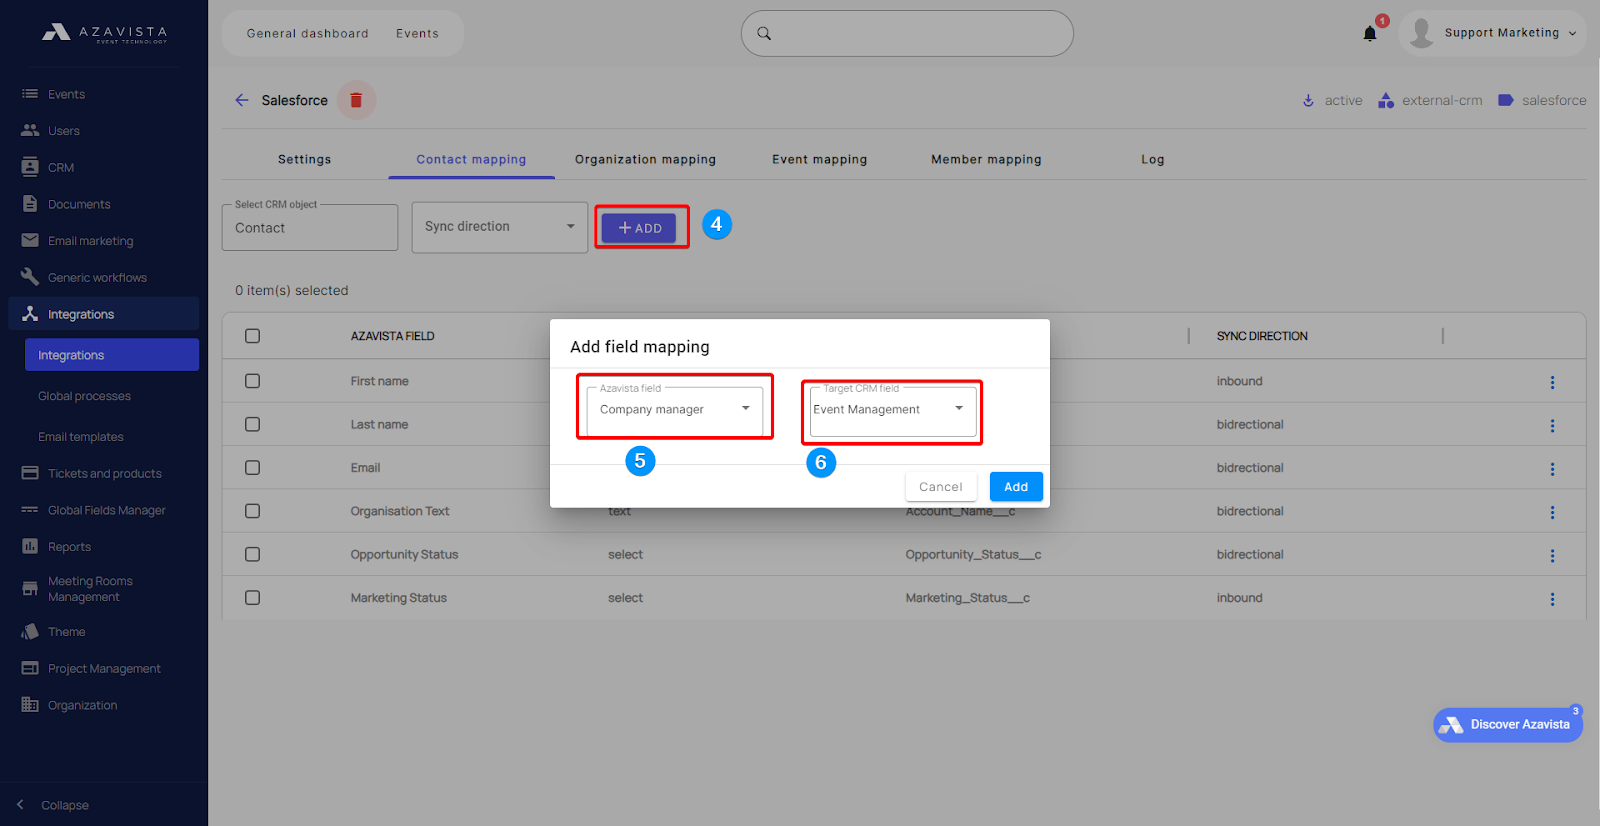Open the Reports chart icon
The image size is (1600, 826).
(30, 546)
